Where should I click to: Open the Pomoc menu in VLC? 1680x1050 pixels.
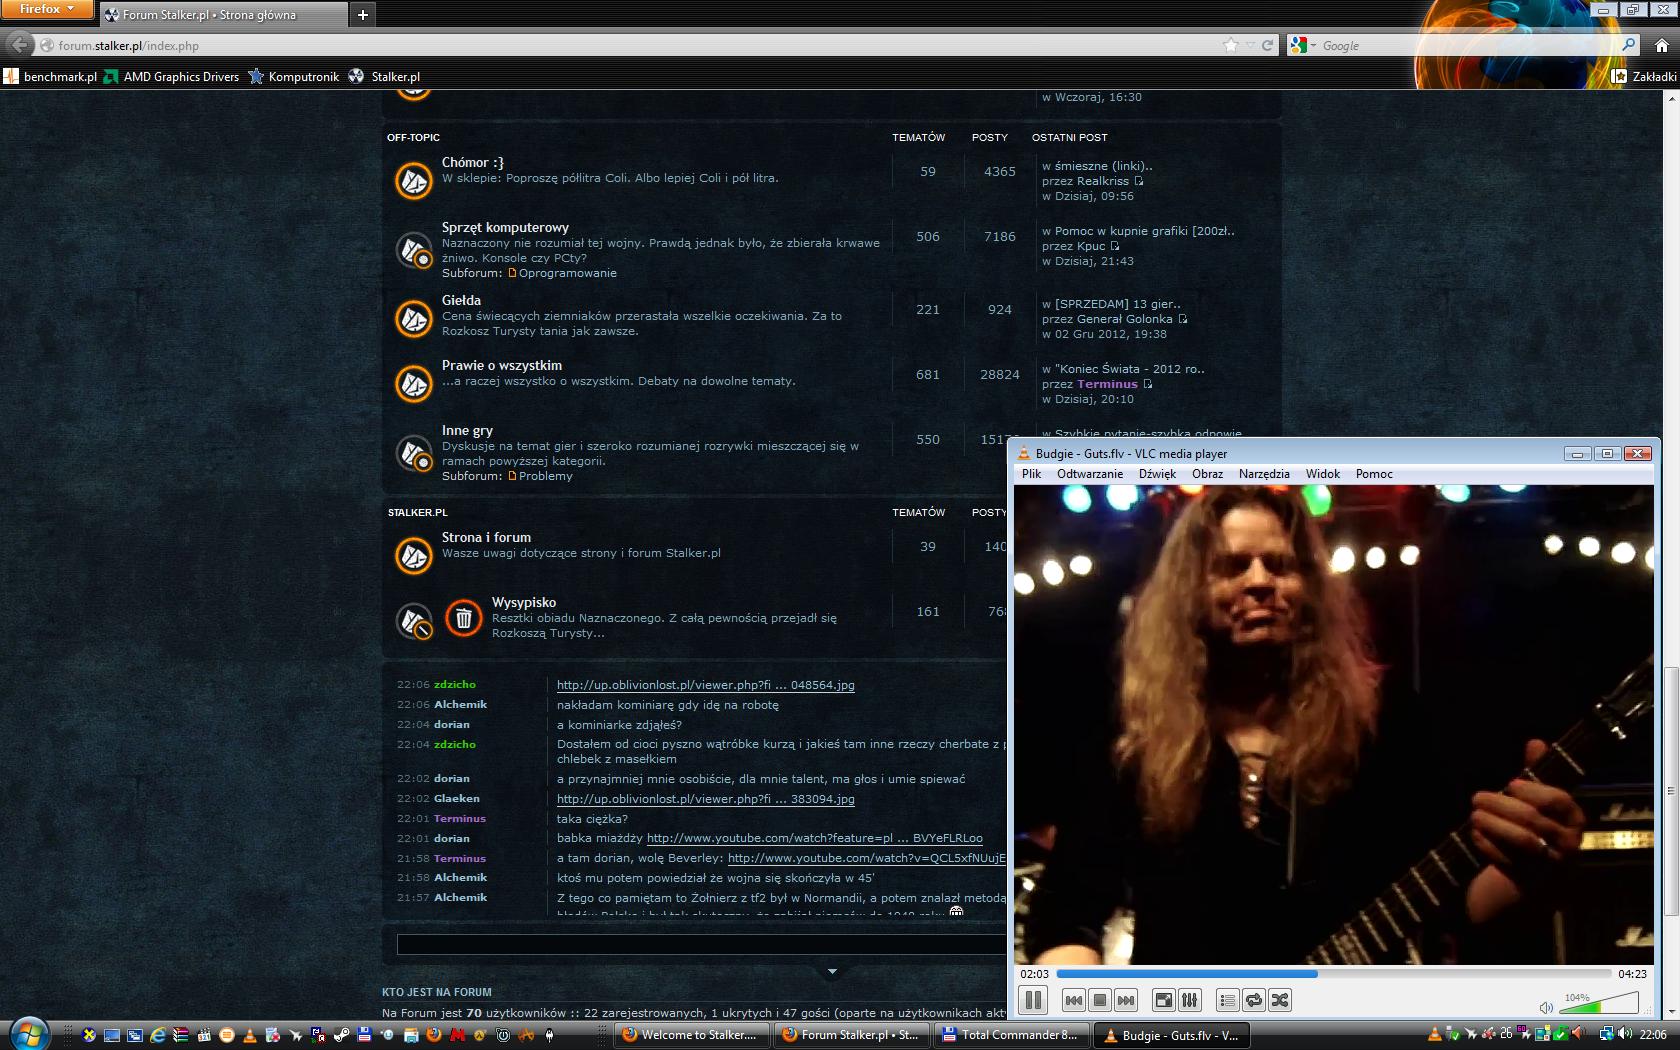(1374, 474)
